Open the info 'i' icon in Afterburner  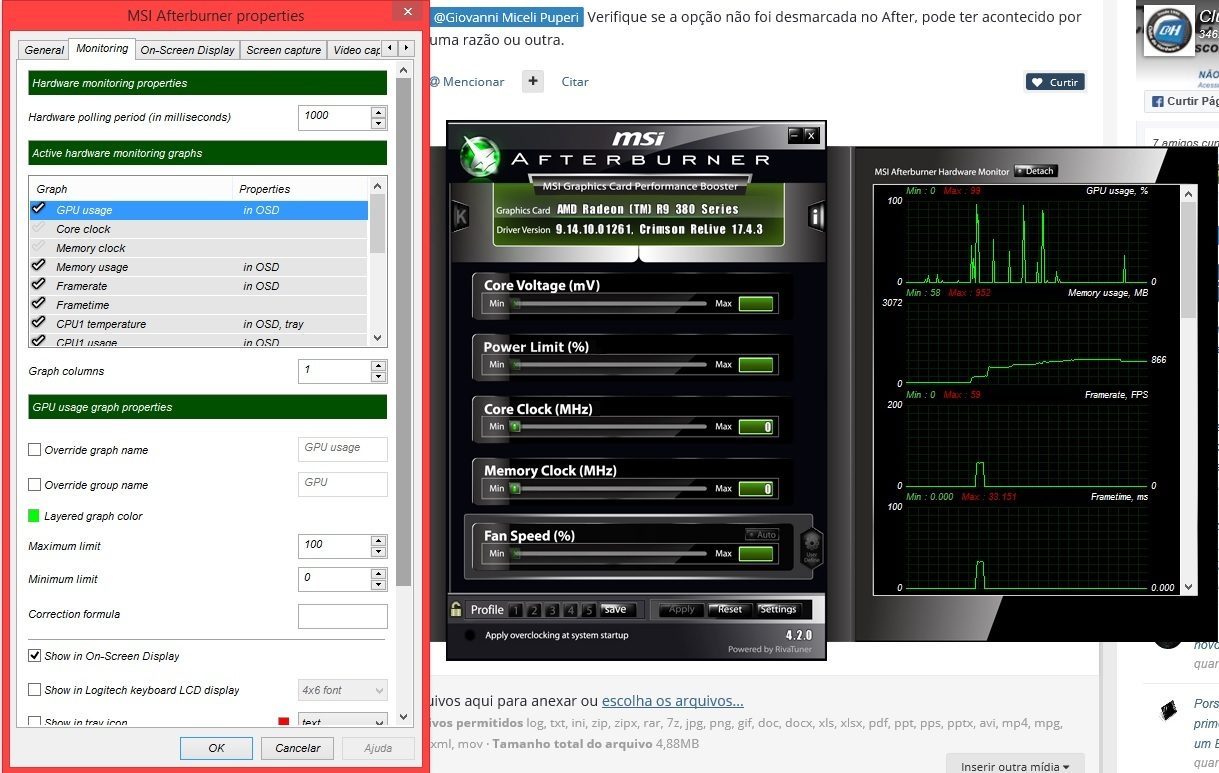816,215
